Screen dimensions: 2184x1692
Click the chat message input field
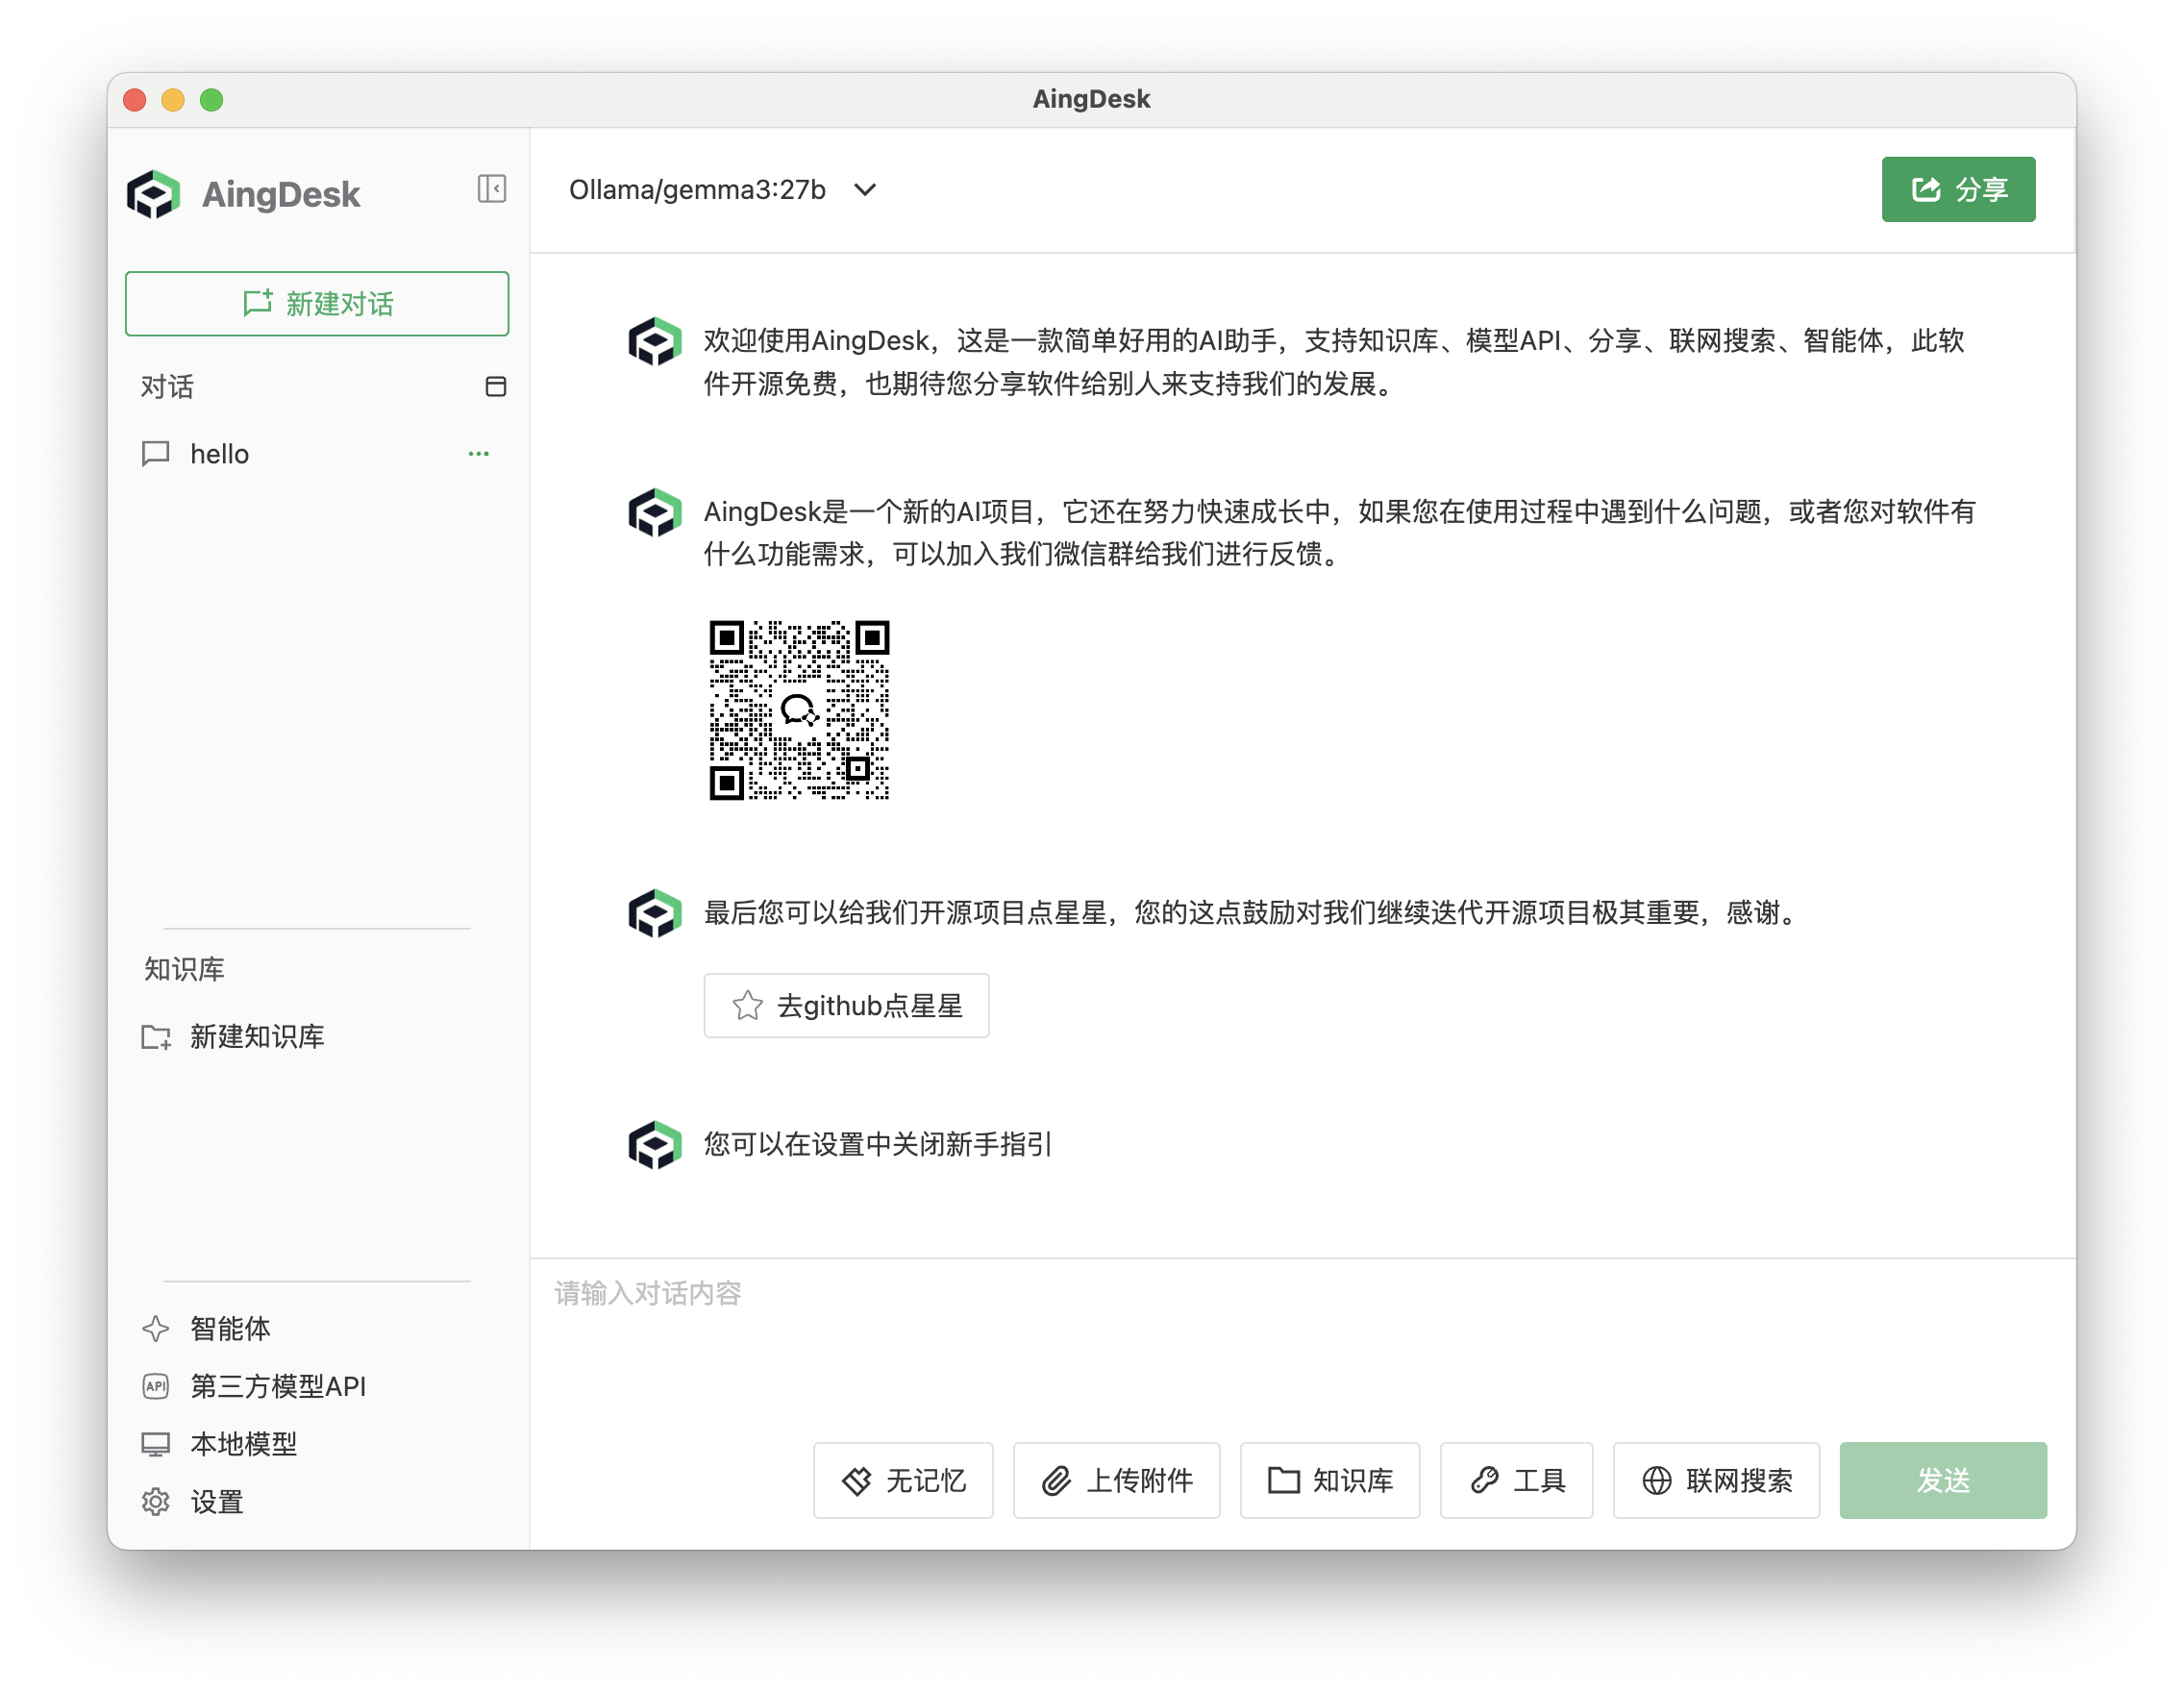(1300, 1340)
